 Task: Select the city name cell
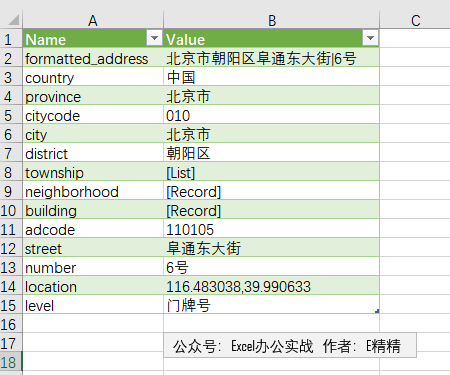[x=93, y=134]
